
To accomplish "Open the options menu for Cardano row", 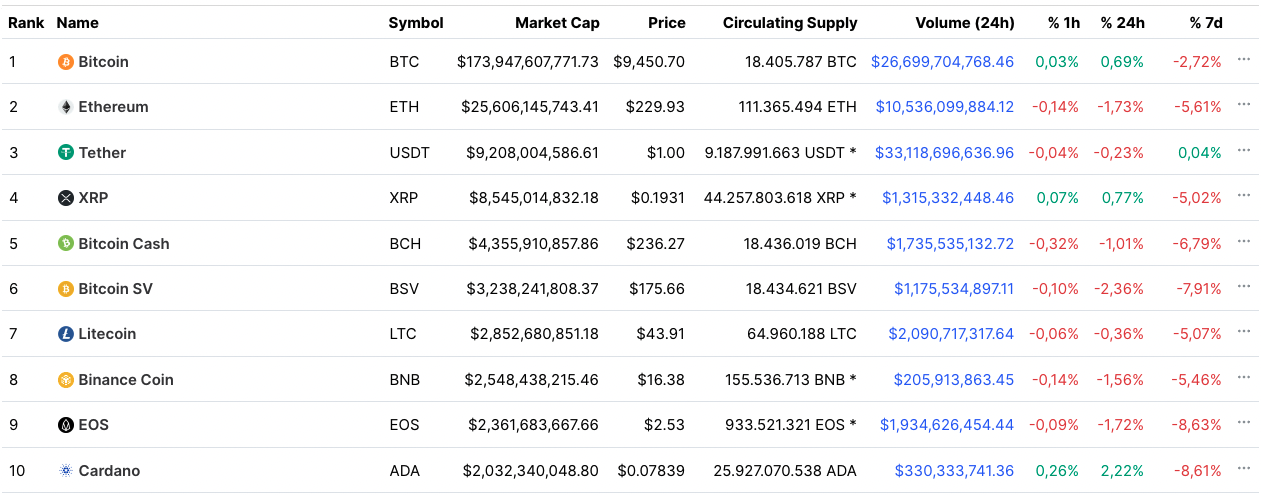I will pyautogui.click(x=1244, y=468).
